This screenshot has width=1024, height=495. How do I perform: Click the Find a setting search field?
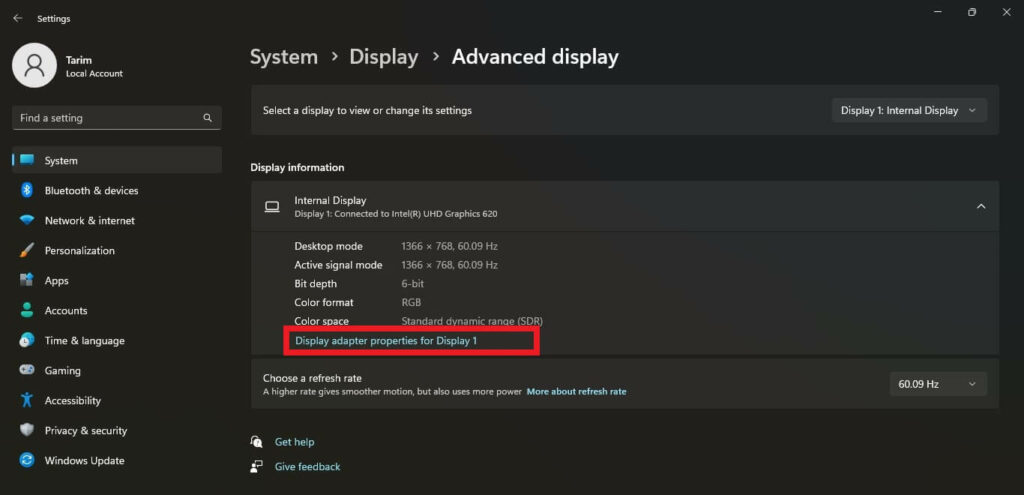[117, 118]
